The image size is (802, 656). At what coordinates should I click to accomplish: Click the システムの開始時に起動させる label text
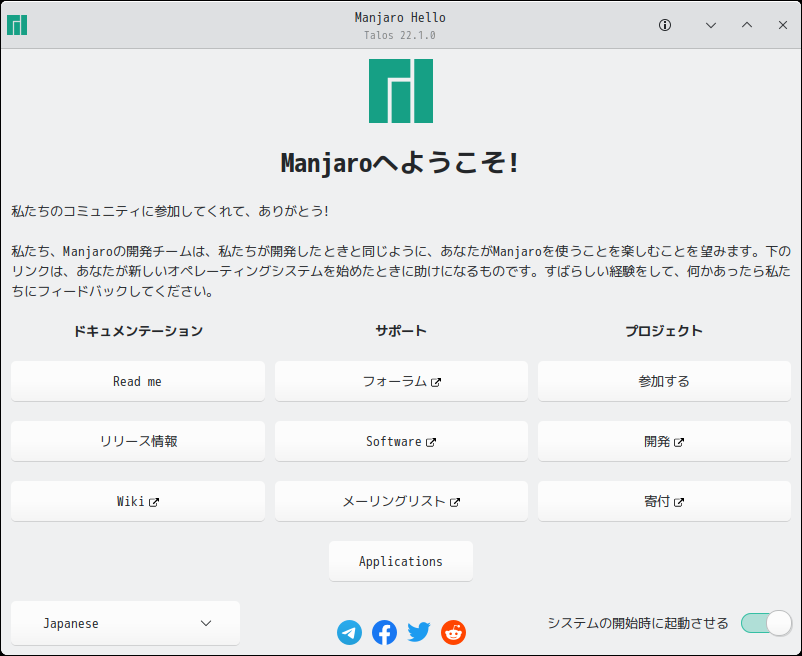(638, 623)
